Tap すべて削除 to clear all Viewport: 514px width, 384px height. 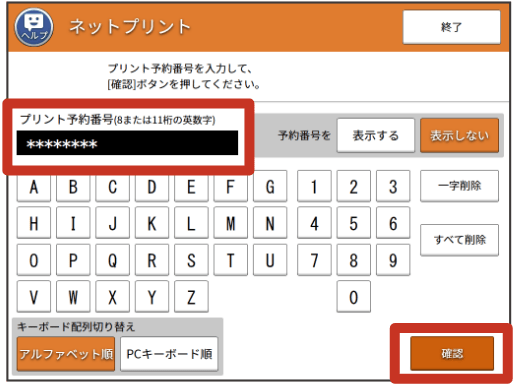[459, 240]
